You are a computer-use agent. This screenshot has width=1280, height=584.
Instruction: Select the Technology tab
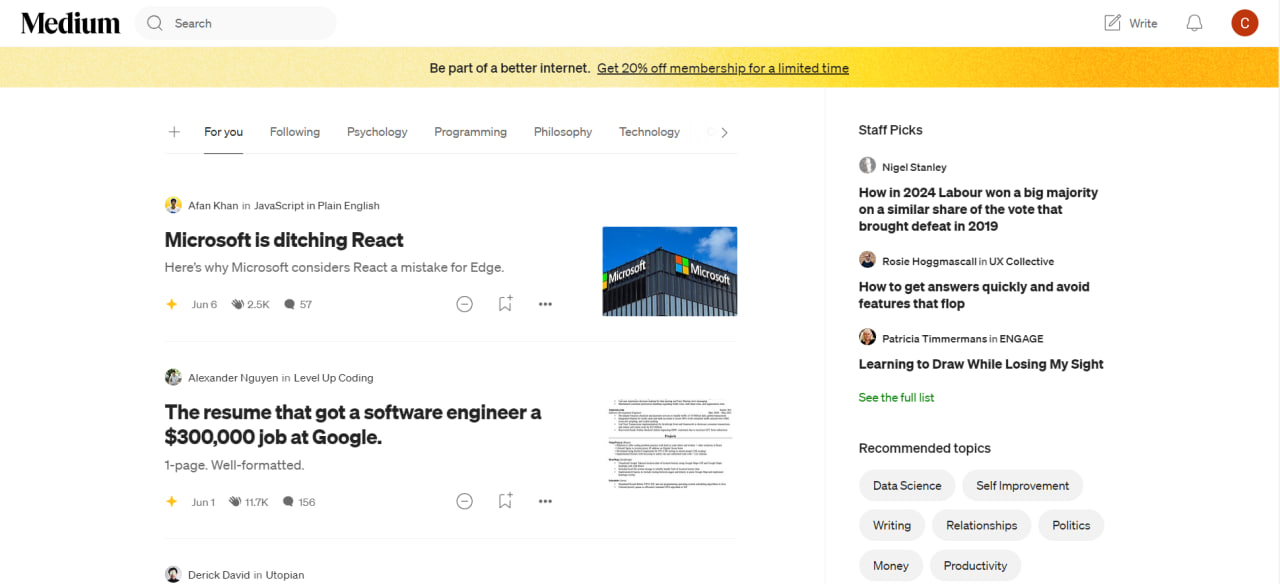click(x=649, y=132)
